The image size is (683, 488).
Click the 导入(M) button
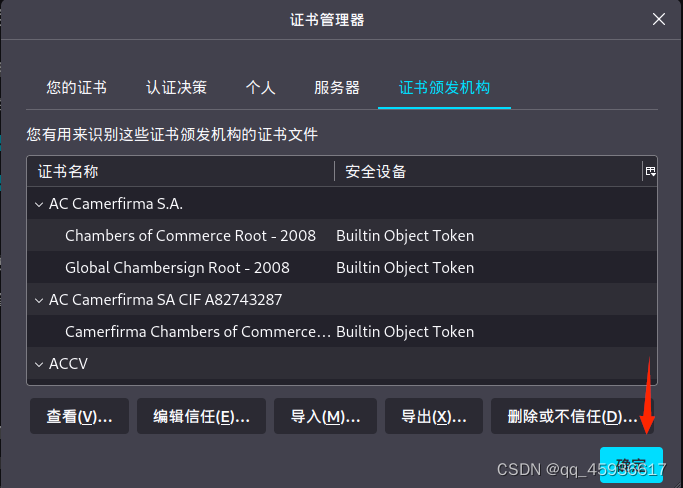point(325,416)
